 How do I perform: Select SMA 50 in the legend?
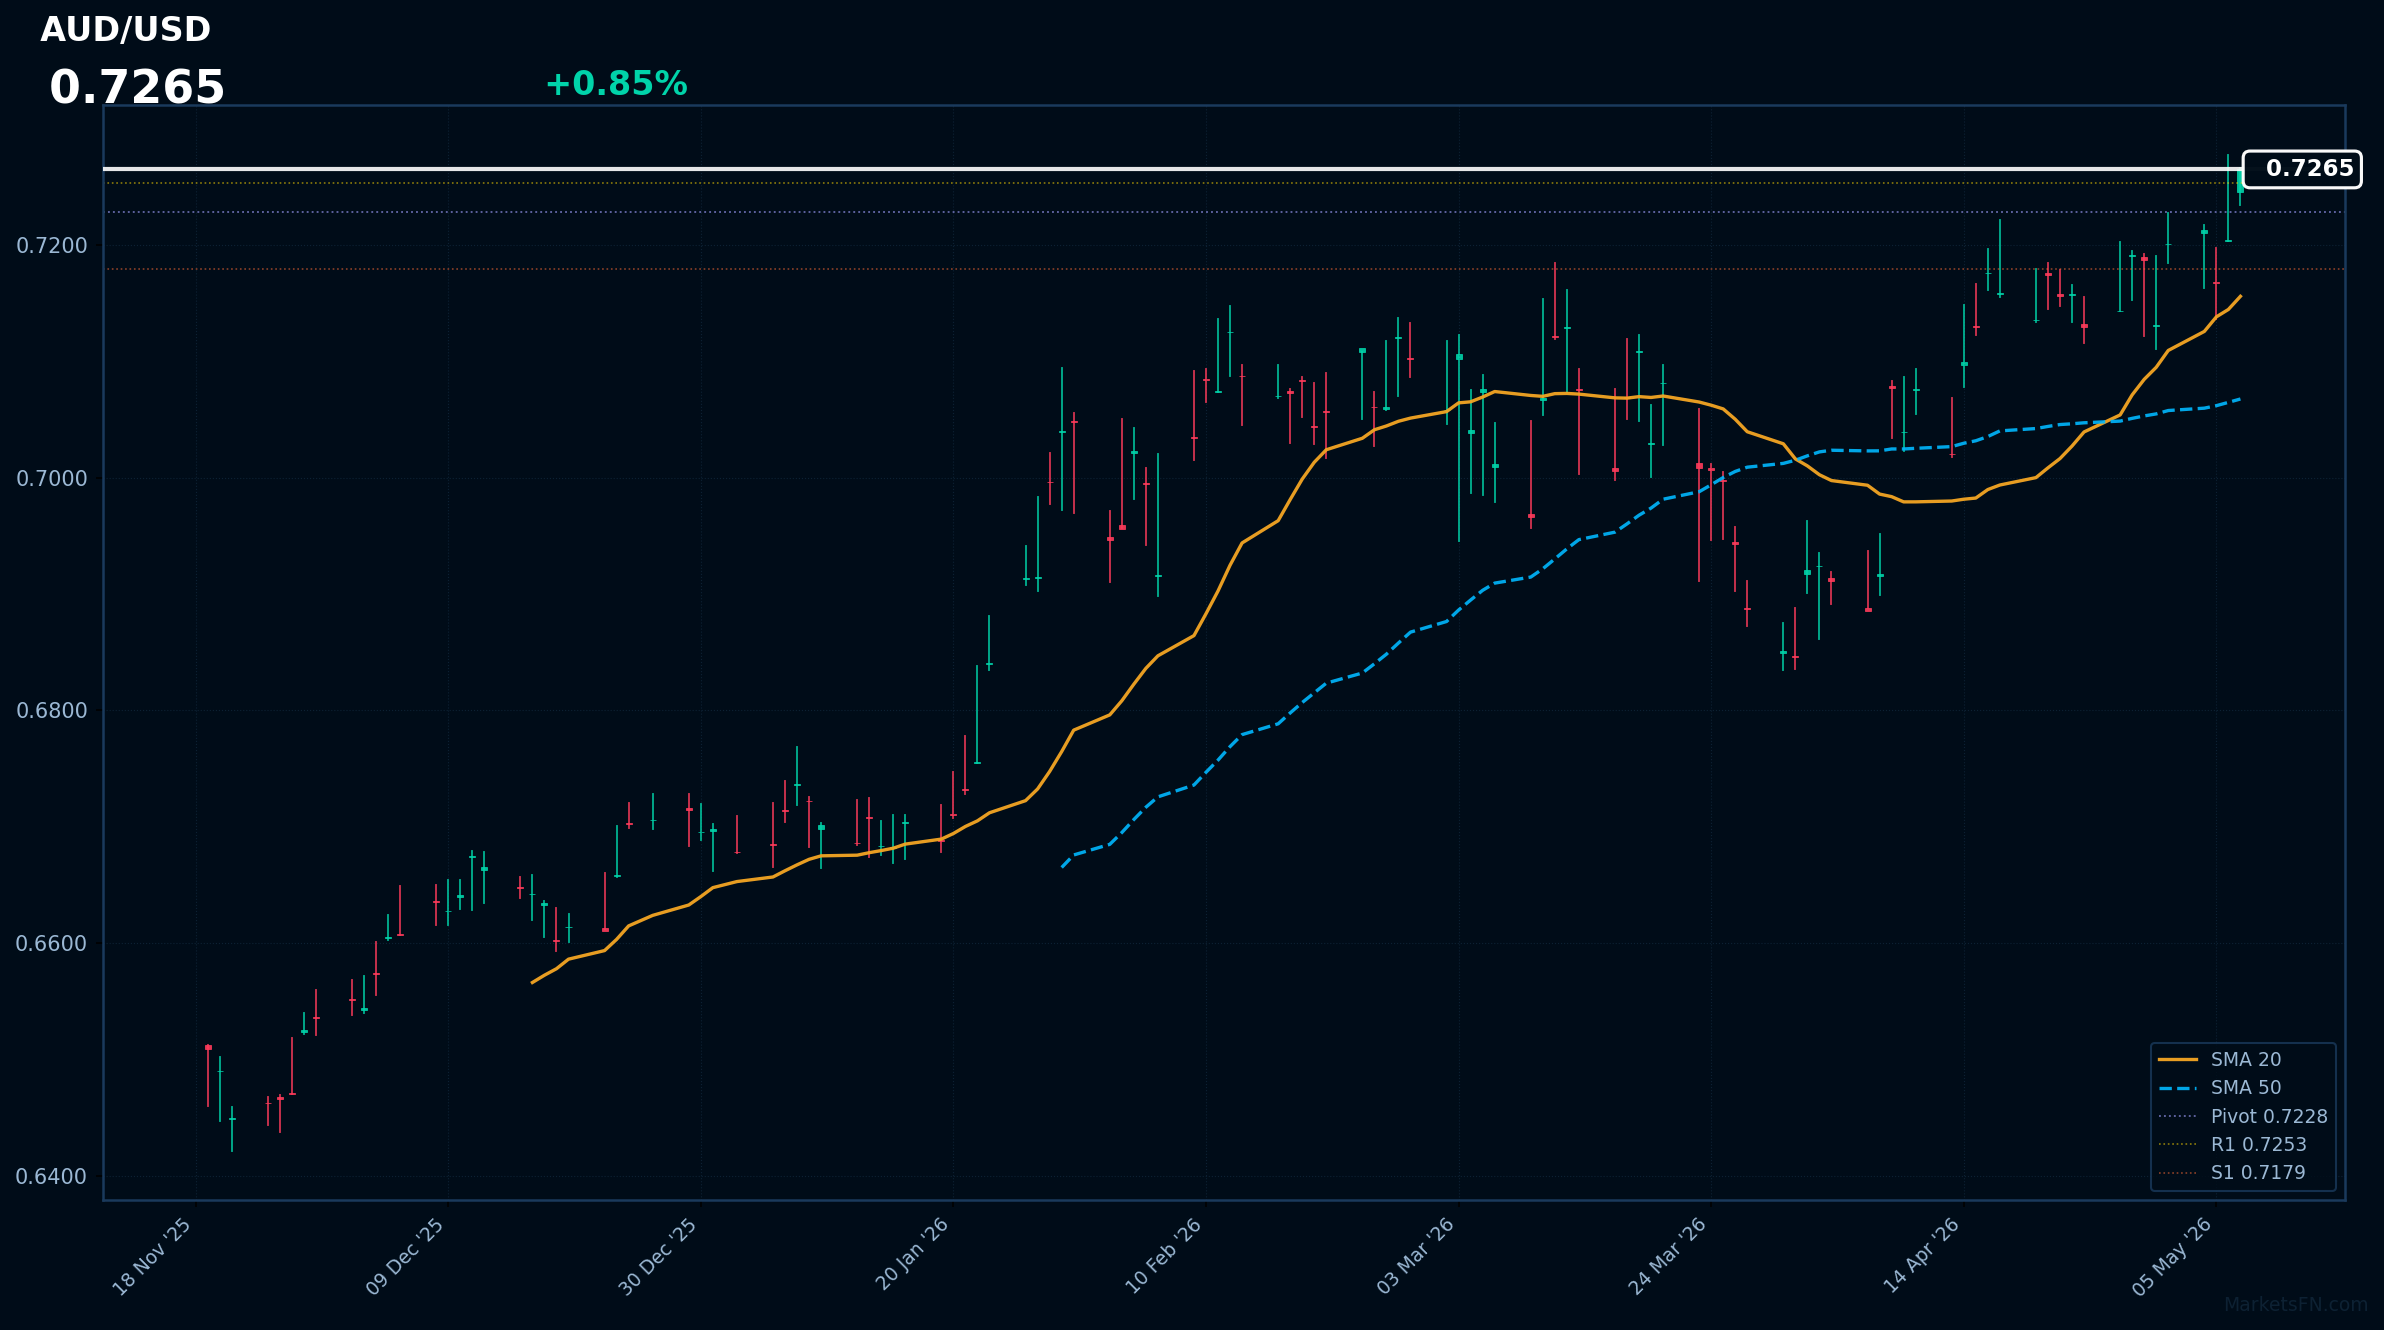[x=2245, y=1087]
